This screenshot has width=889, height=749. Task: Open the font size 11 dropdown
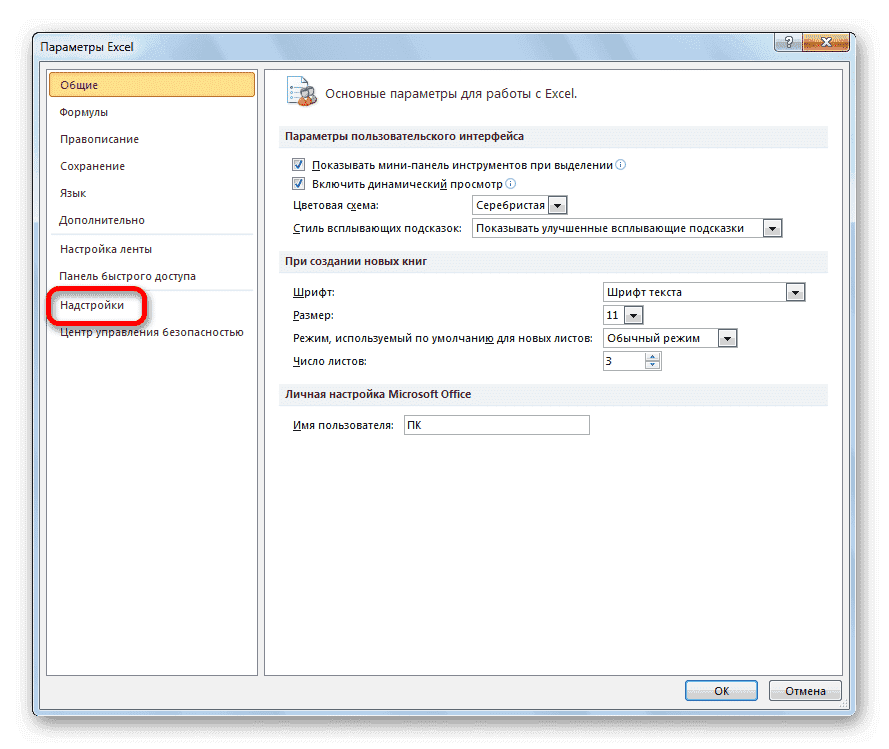coord(634,314)
